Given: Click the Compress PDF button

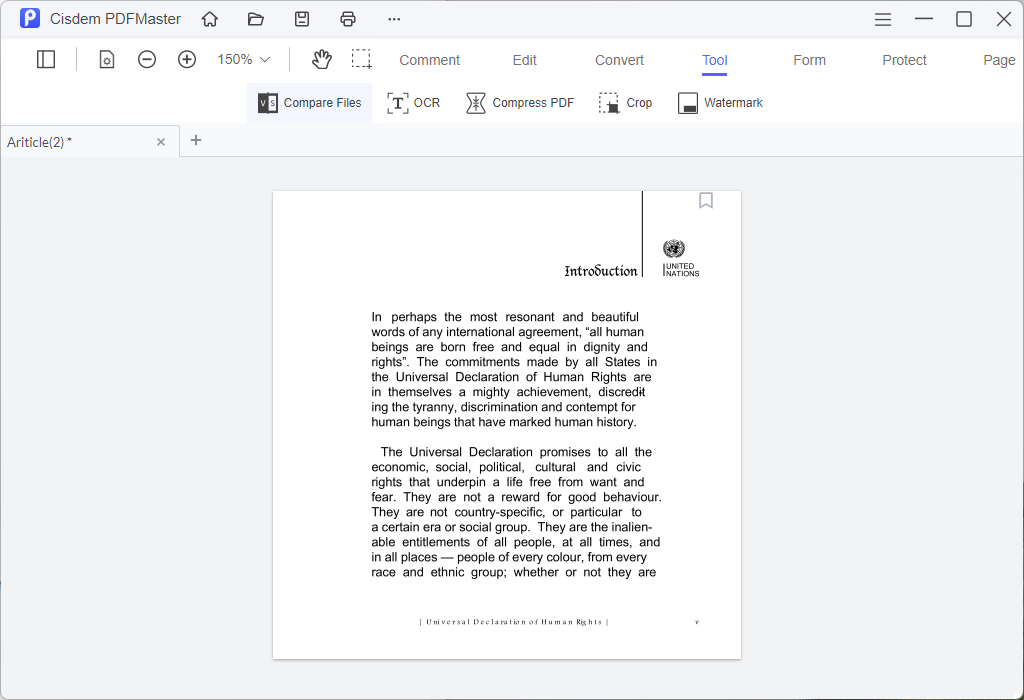Looking at the screenshot, I should (520, 103).
